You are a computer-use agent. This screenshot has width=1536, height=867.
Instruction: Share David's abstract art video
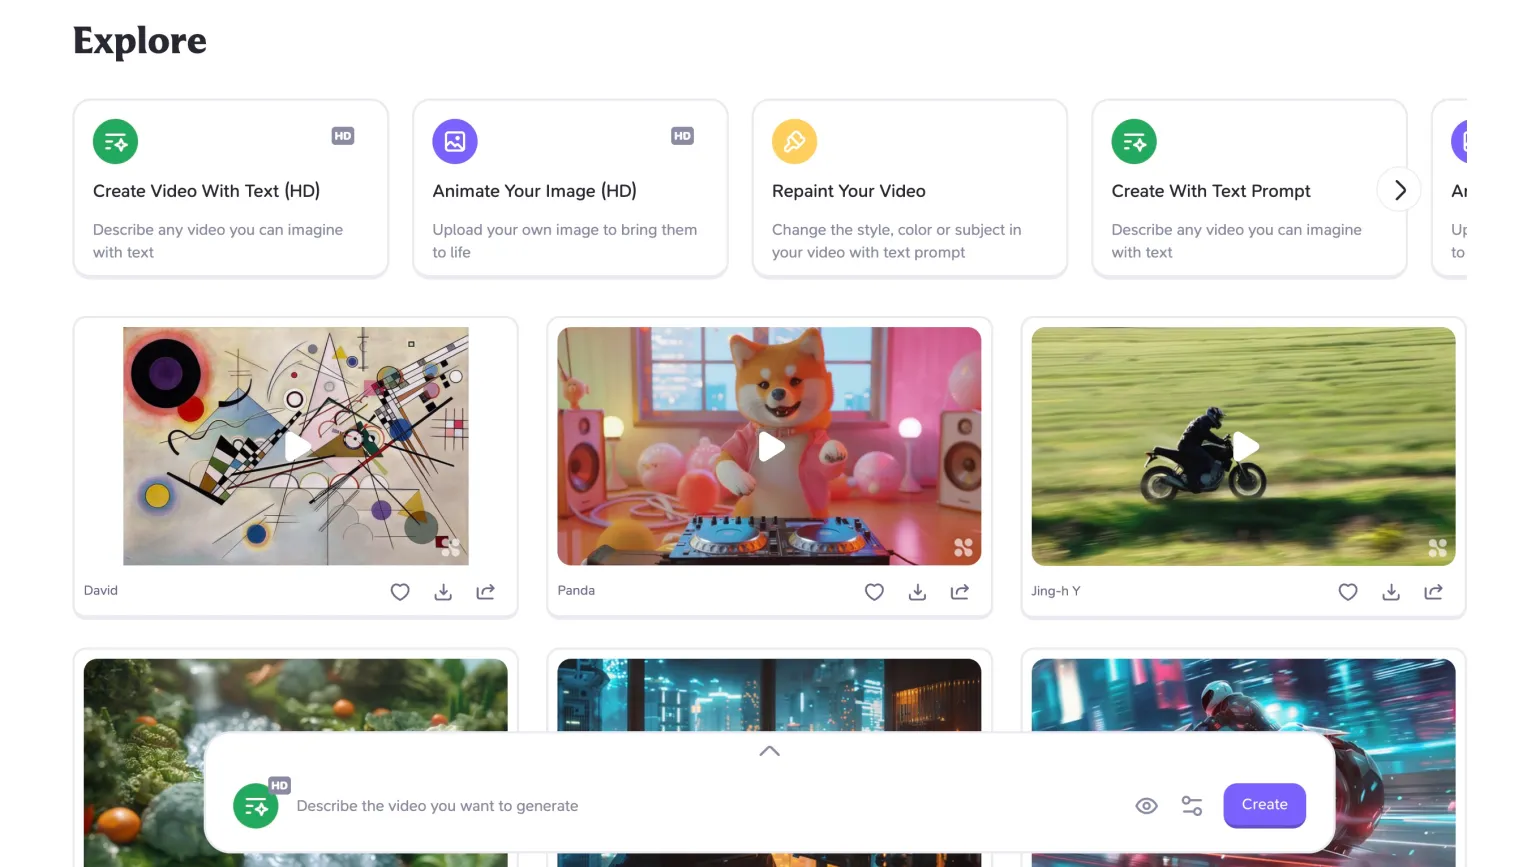[x=486, y=592]
